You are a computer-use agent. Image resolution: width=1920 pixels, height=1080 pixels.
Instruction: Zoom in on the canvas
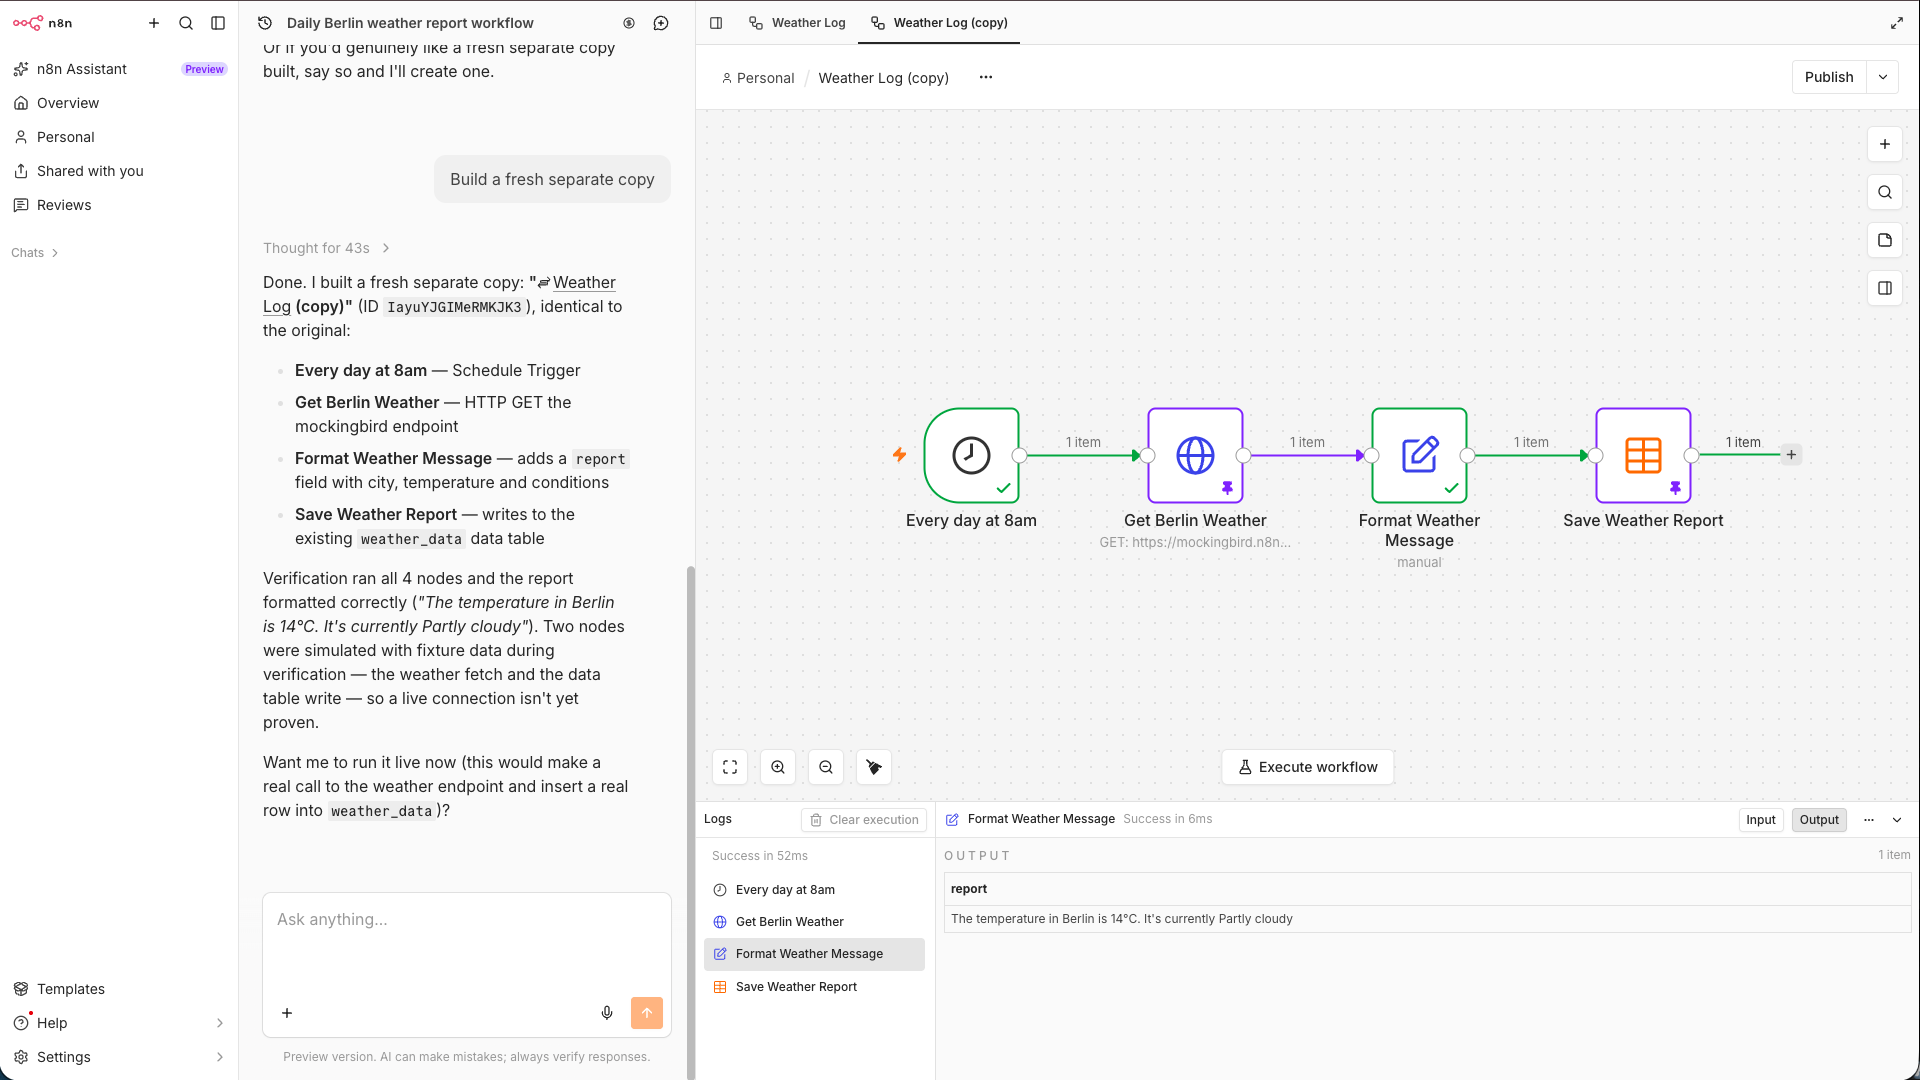tap(778, 767)
